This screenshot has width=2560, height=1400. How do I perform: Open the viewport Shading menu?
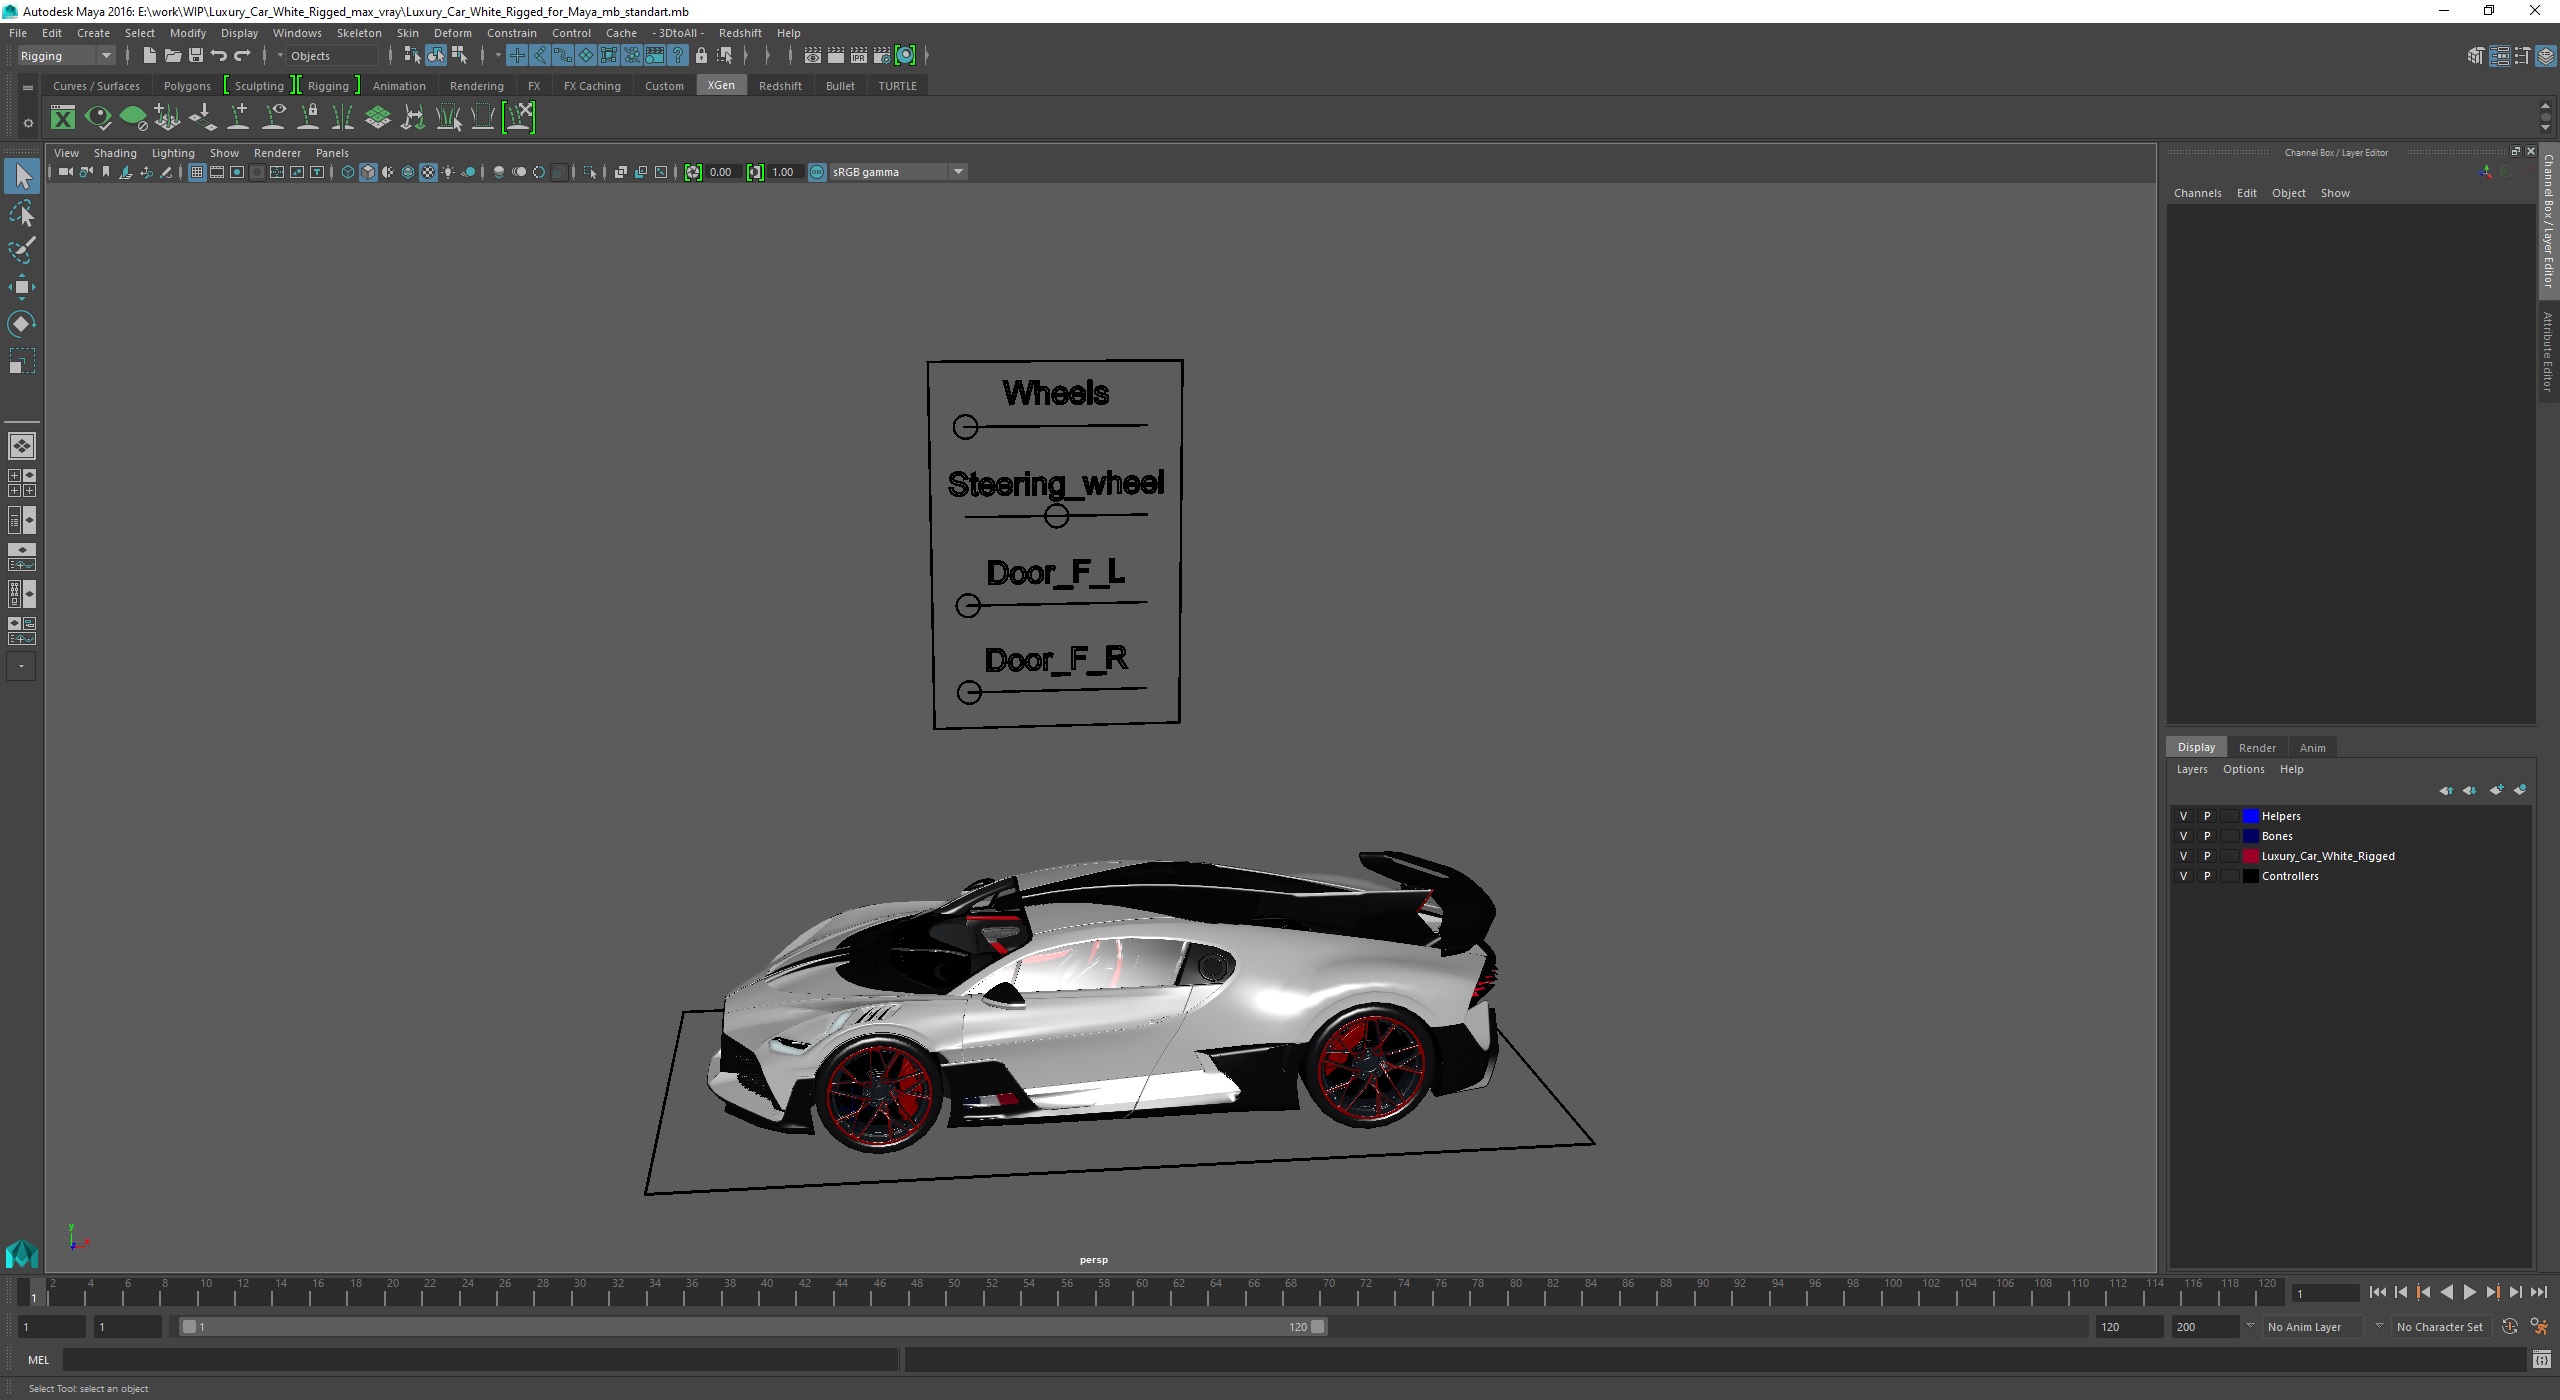(x=115, y=153)
